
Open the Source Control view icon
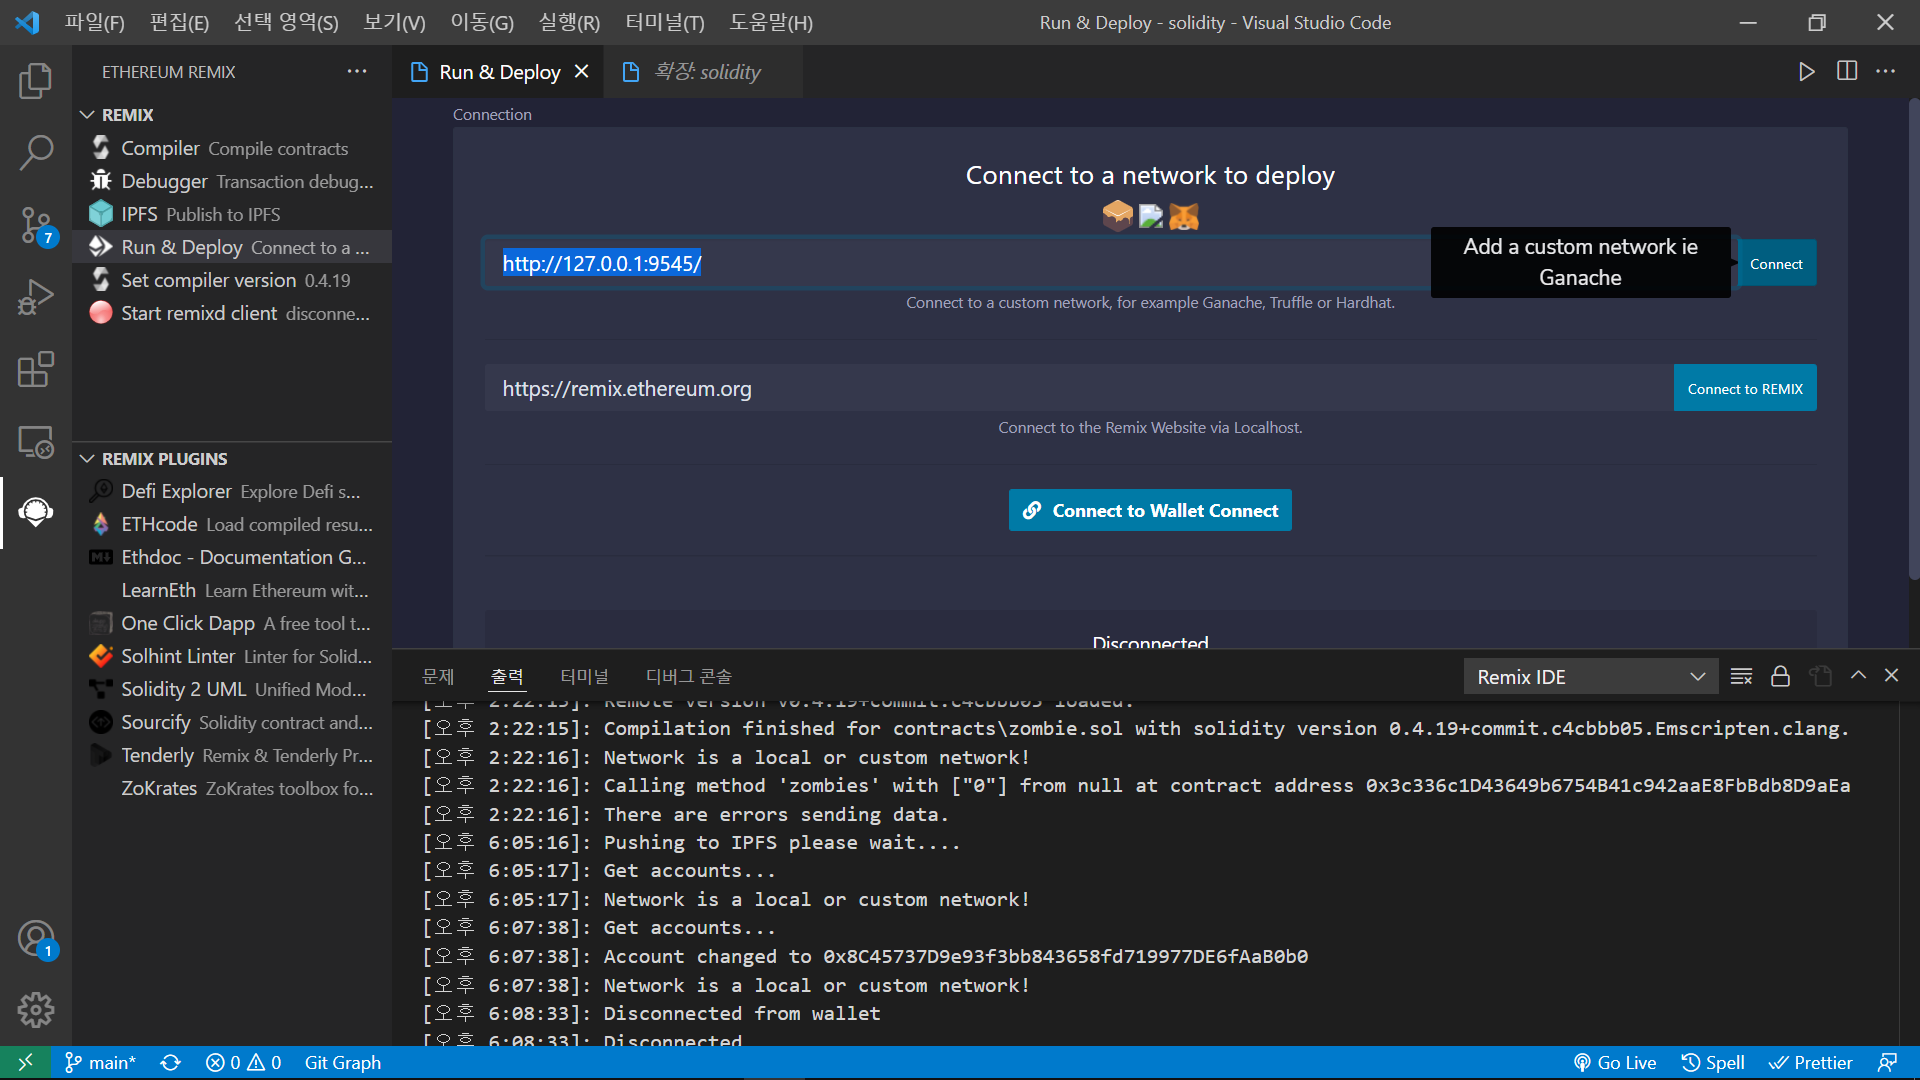tap(36, 225)
